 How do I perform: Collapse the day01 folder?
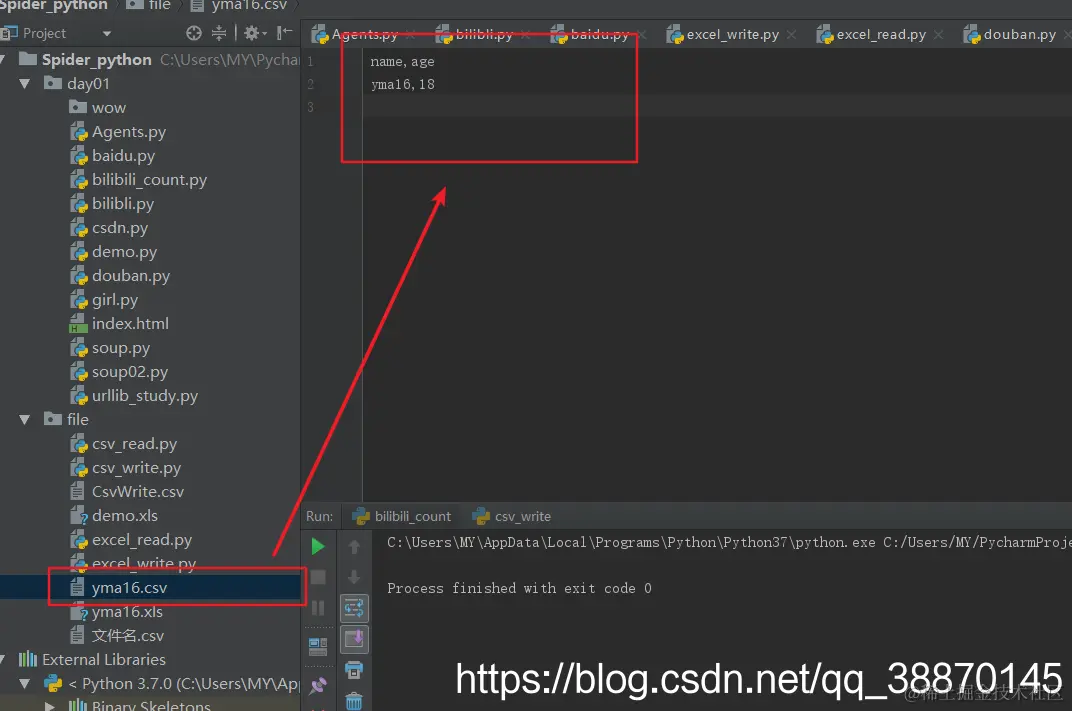tap(25, 84)
